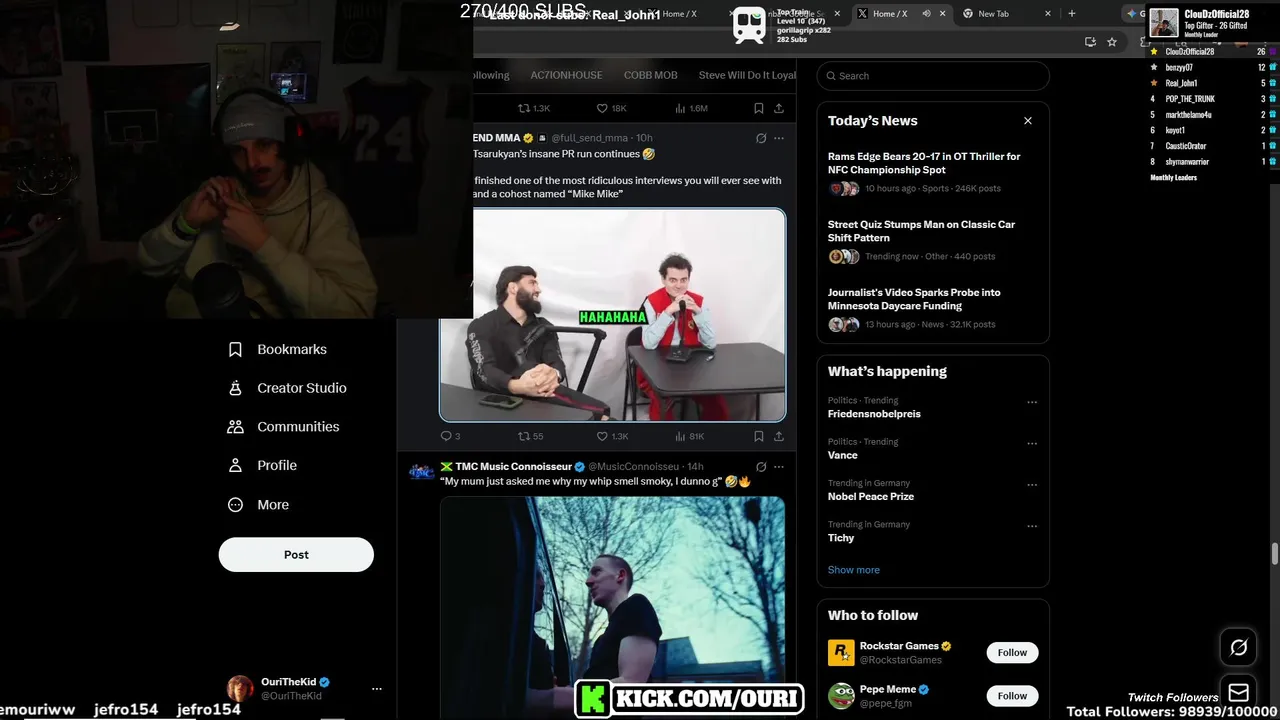Open Grok icon on full_send_mma post
This screenshot has height=720, width=1280.
point(761,138)
